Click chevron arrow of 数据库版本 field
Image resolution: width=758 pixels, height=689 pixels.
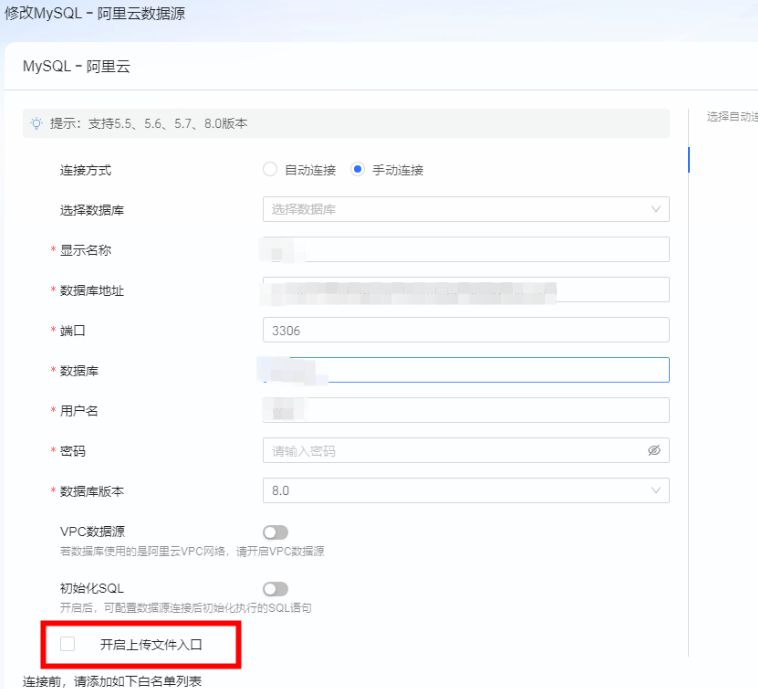pyautogui.click(x=656, y=491)
